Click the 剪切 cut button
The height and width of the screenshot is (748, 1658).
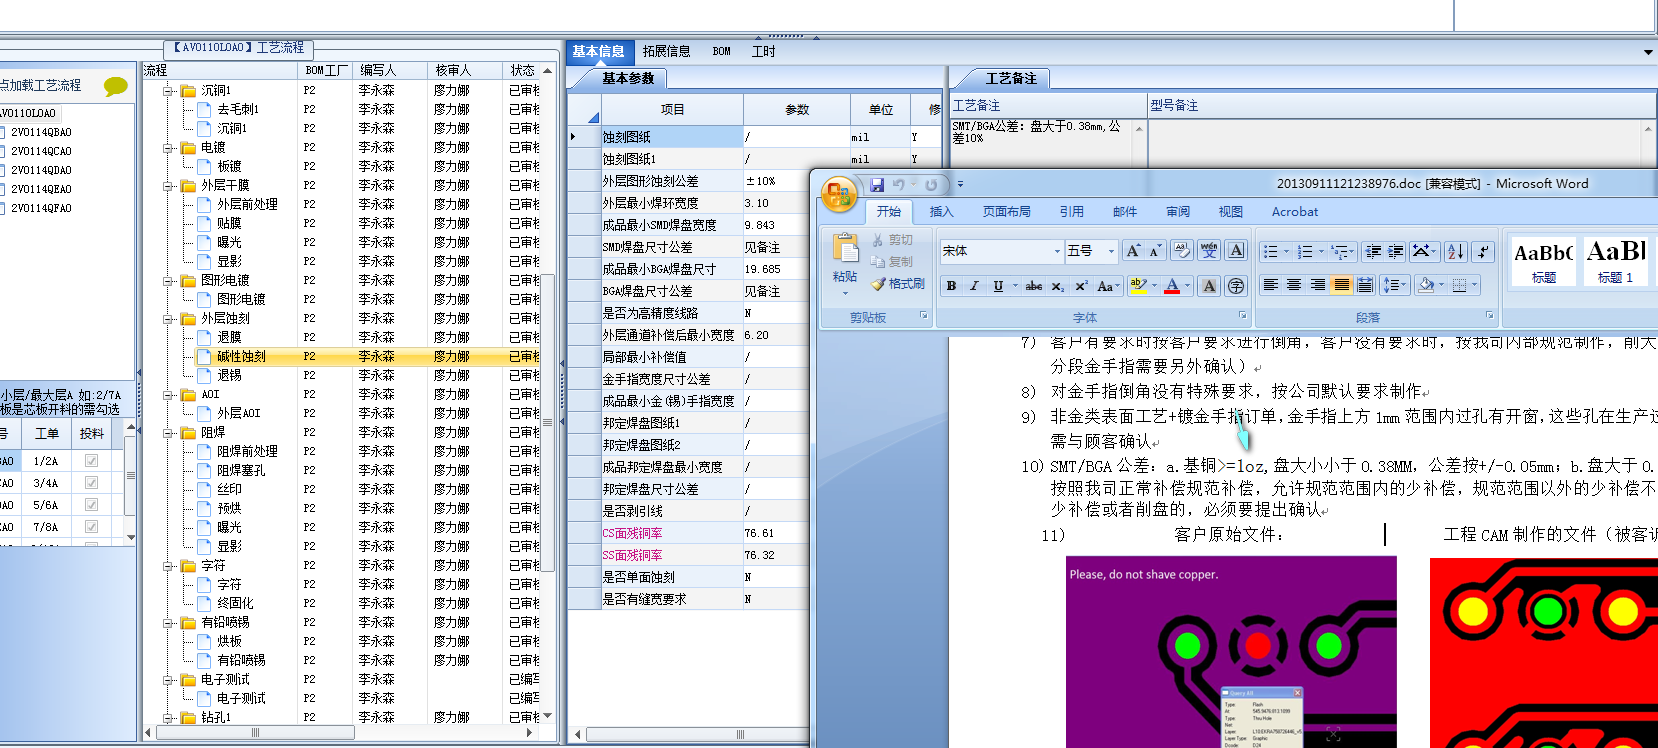(892, 240)
